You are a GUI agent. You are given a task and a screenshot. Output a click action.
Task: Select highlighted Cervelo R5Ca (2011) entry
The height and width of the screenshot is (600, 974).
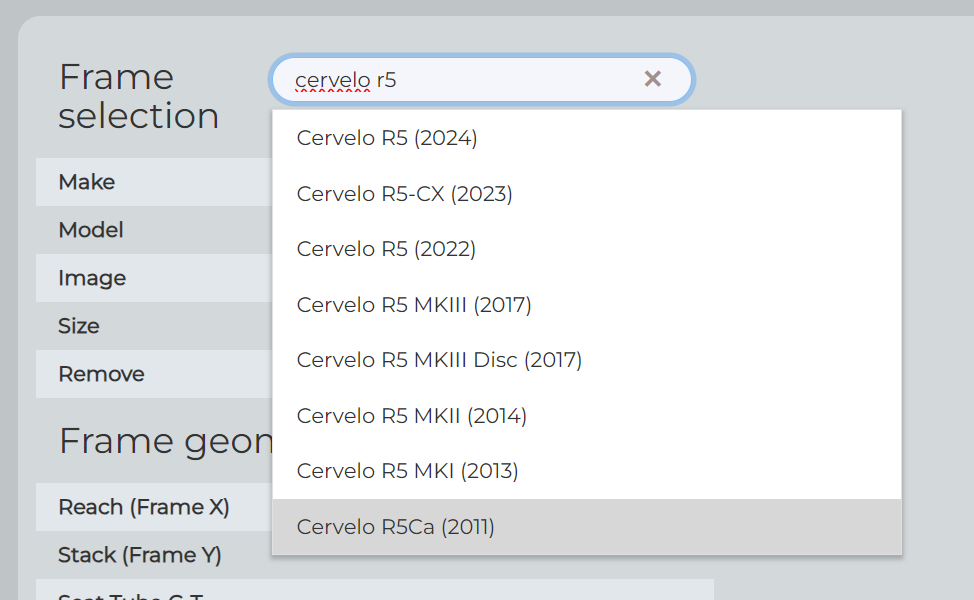pos(586,527)
